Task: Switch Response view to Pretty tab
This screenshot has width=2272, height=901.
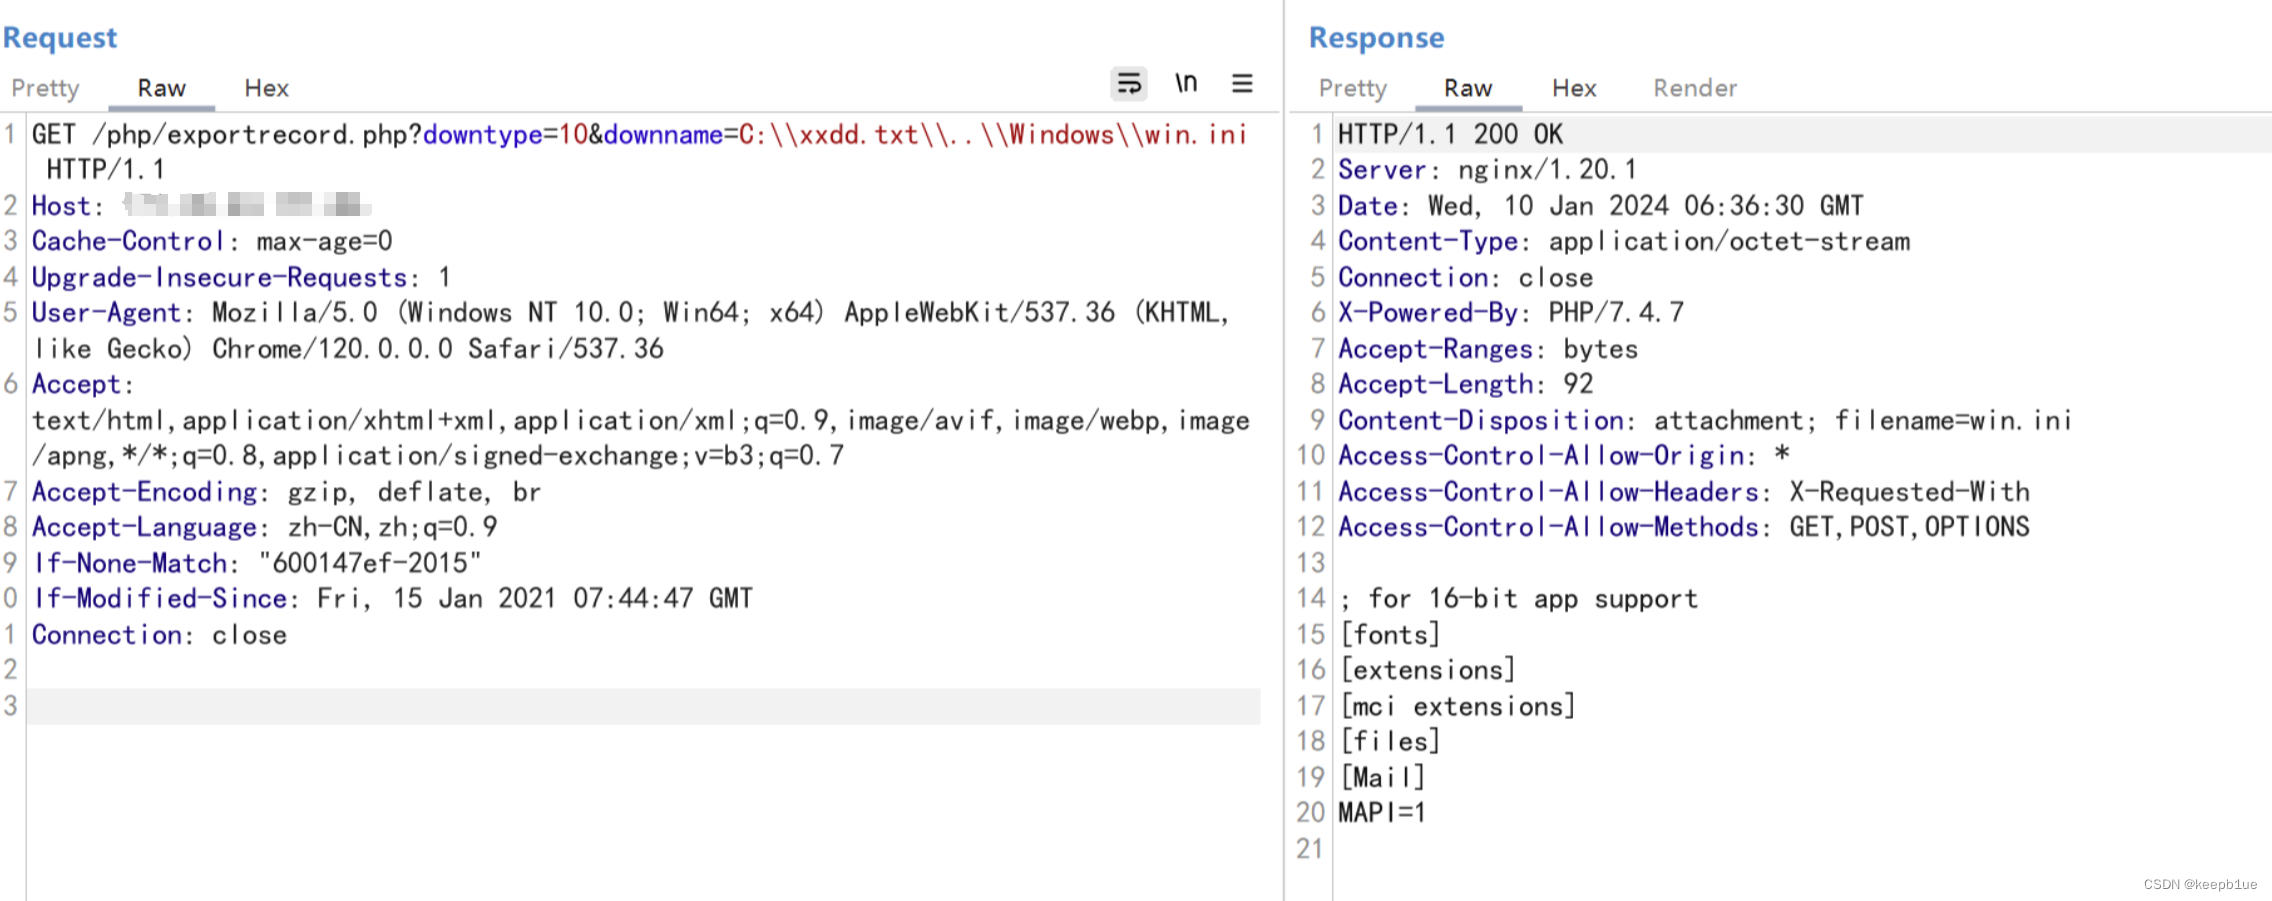Action: coord(1352,88)
